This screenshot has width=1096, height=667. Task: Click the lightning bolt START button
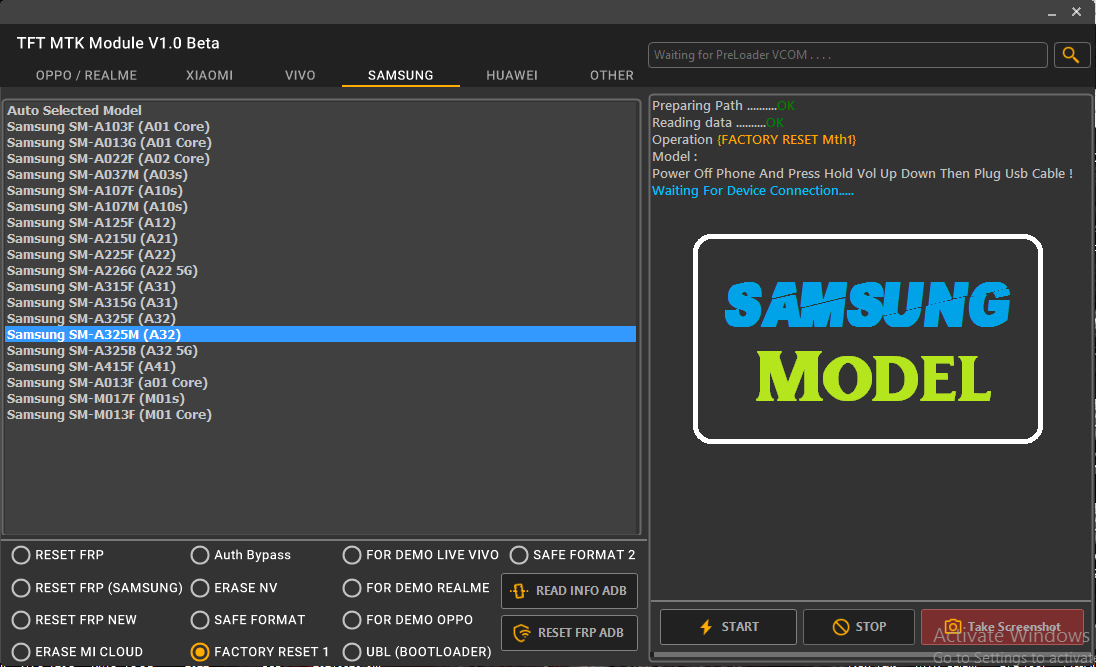pos(728,626)
